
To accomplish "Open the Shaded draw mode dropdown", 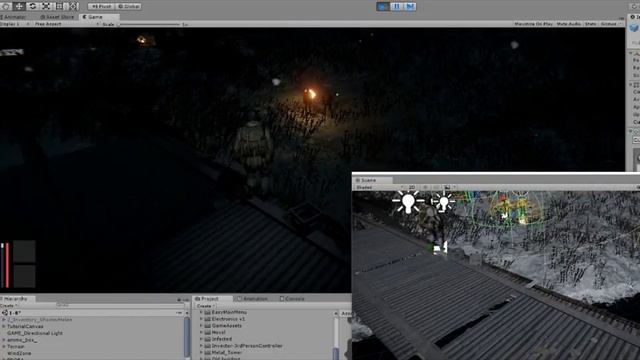I will (380, 187).
